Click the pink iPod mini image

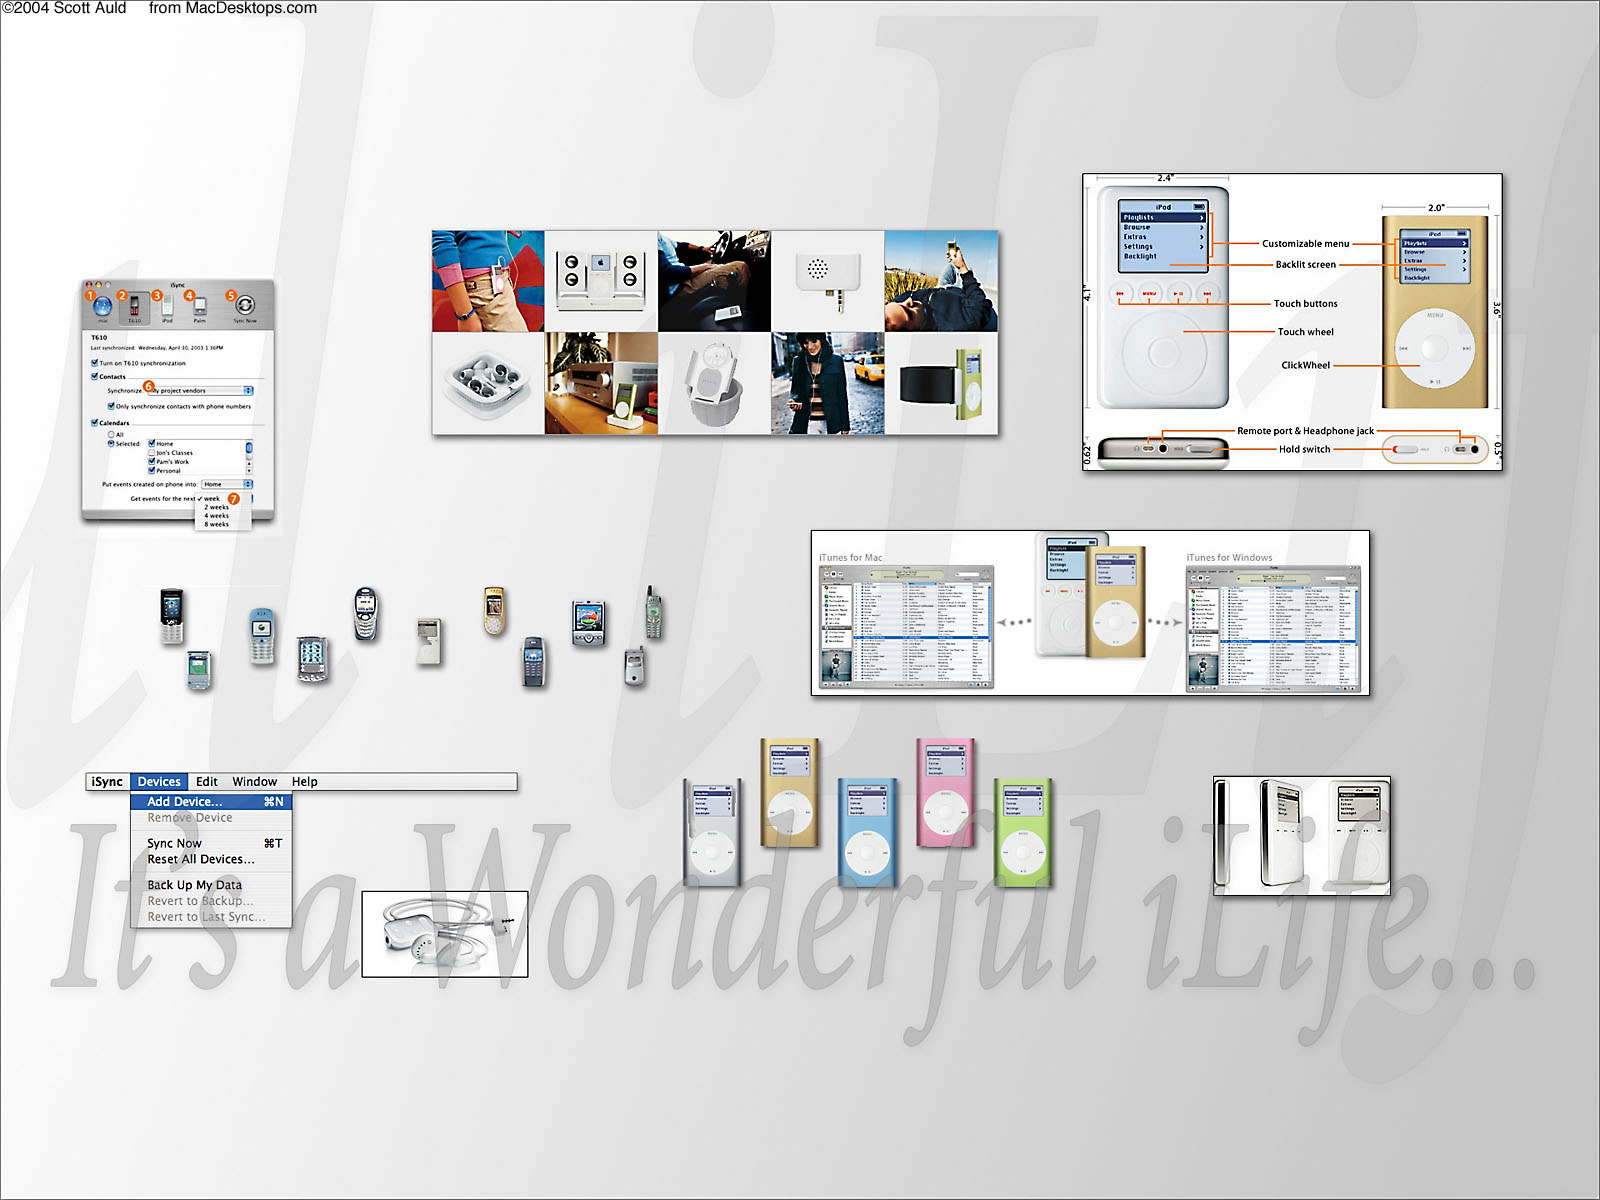pyautogui.click(x=945, y=793)
